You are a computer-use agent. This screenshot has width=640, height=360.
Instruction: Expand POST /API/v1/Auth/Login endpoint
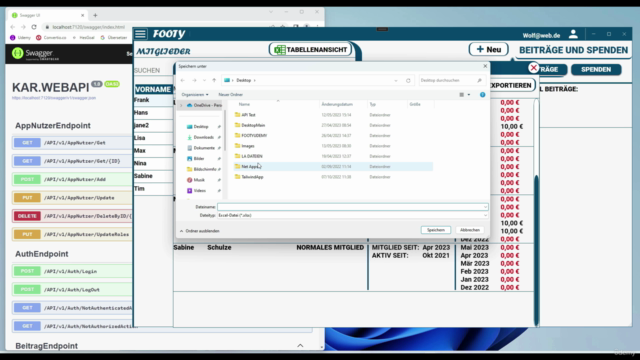pos(73,271)
